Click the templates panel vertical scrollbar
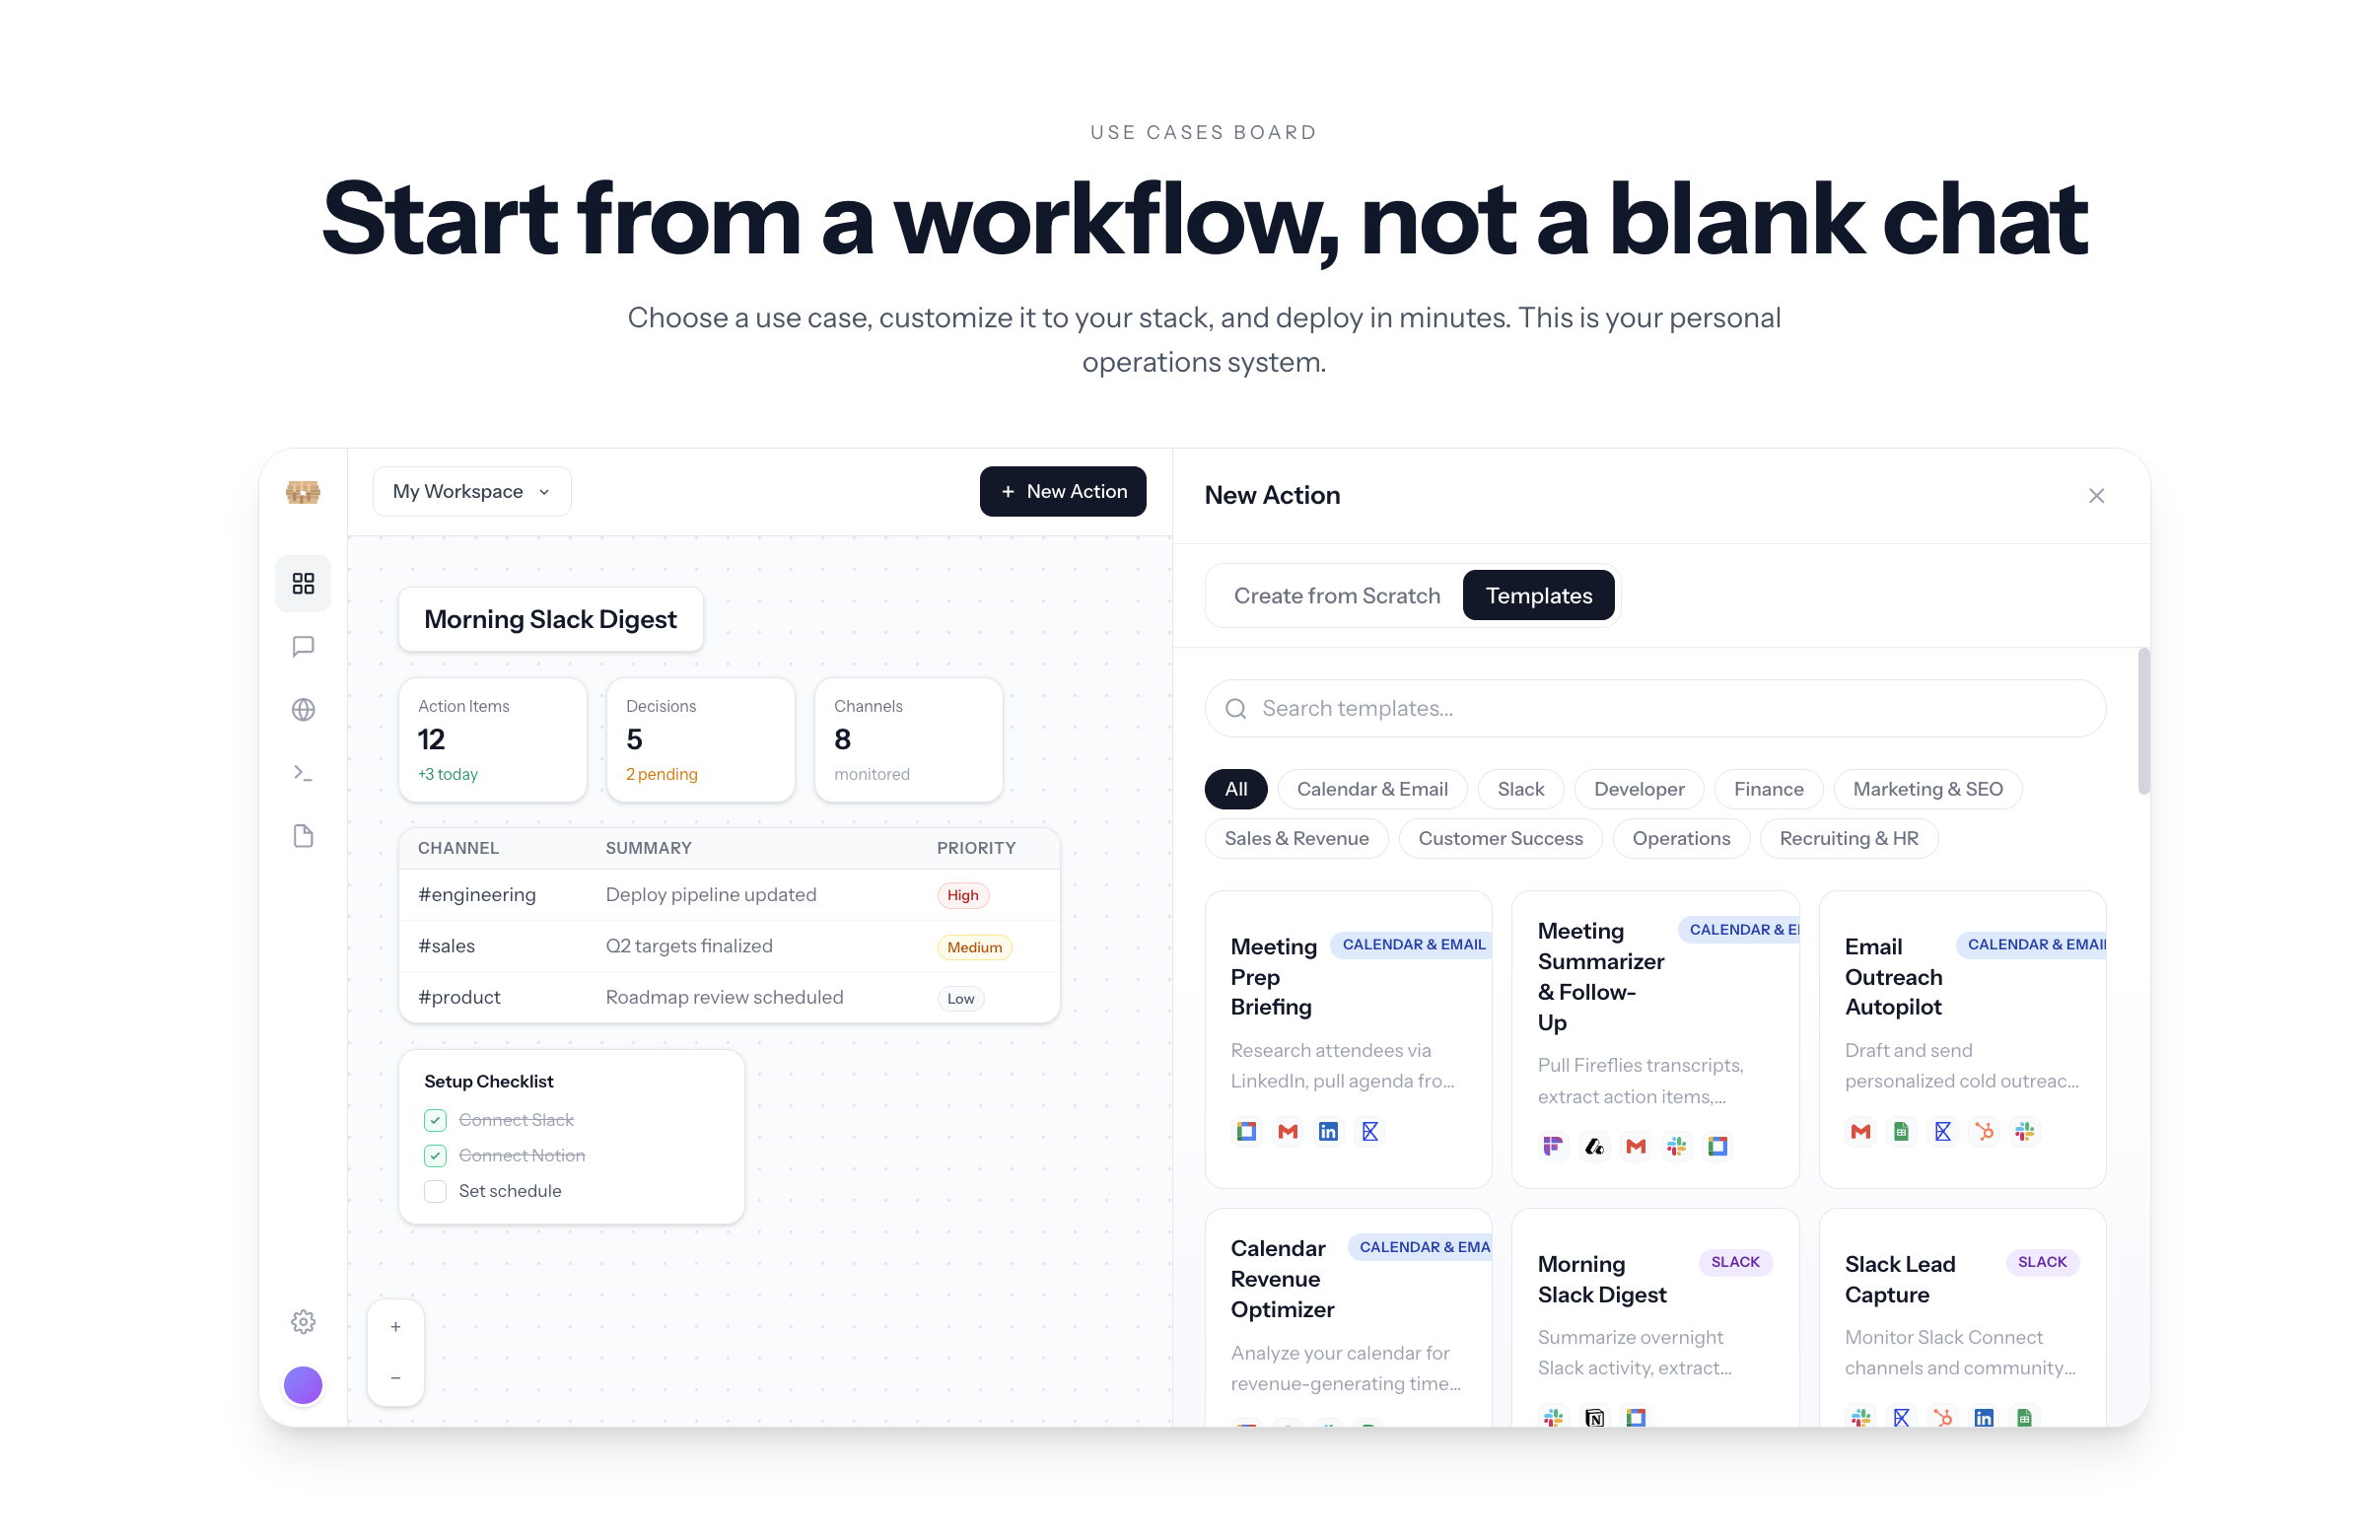 (x=2143, y=722)
